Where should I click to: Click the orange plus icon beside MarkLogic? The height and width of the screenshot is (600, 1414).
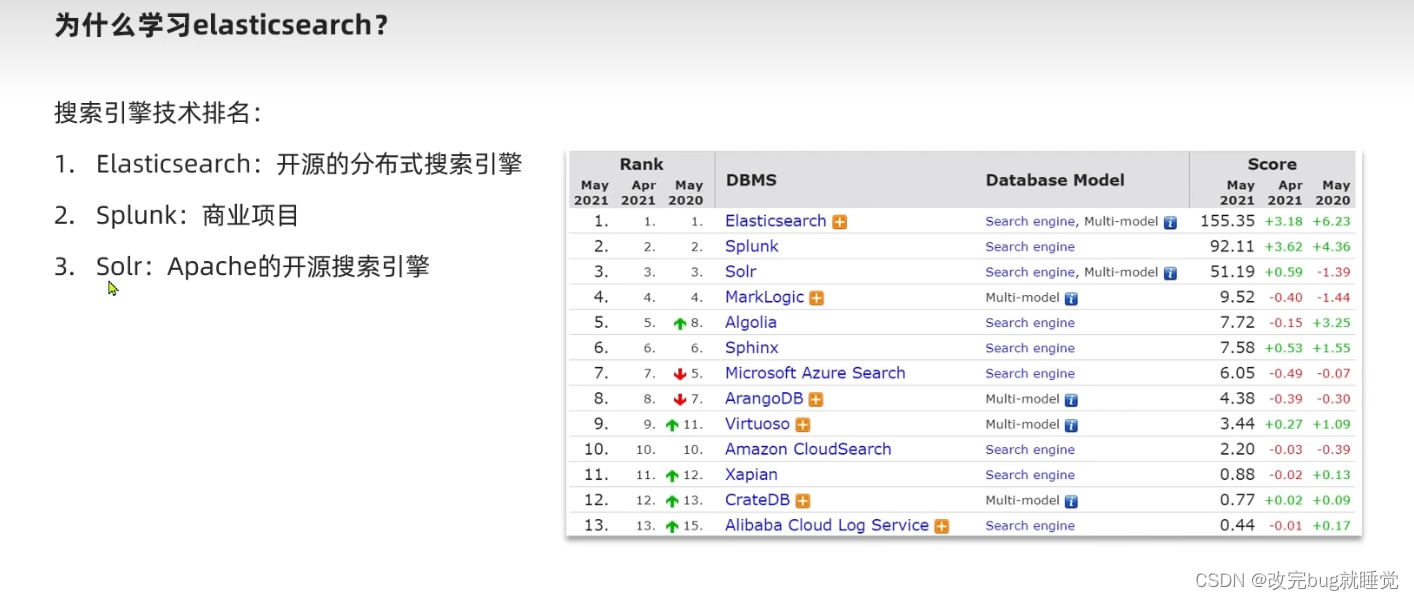tap(817, 298)
